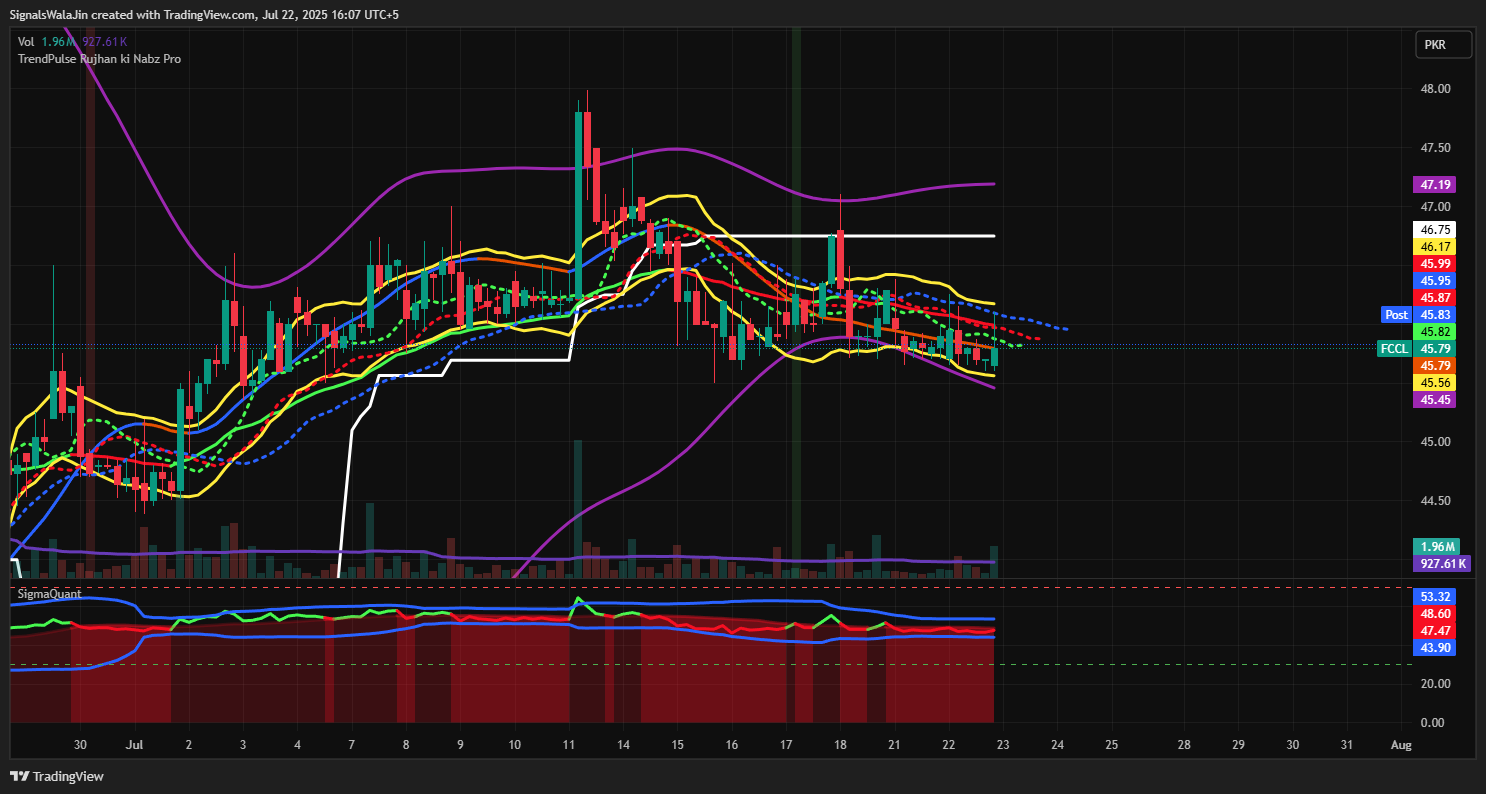Click date 21 on the time axis
The width and height of the screenshot is (1486, 794).
tap(894, 745)
